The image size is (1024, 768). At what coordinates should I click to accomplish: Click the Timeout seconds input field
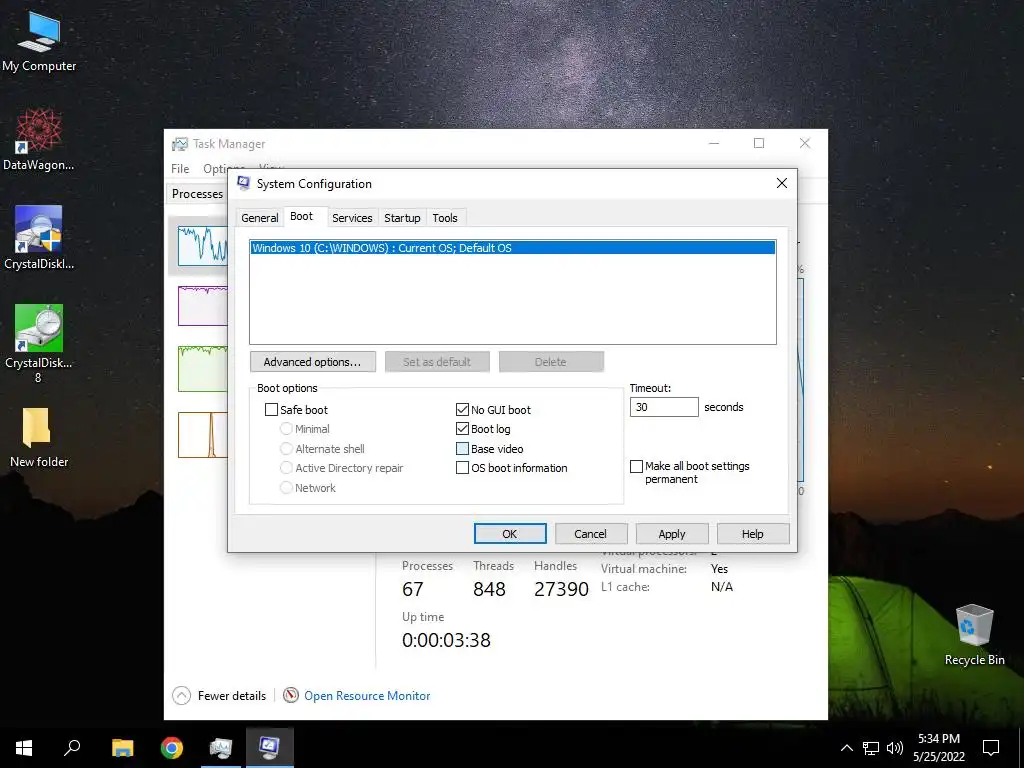pos(664,407)
